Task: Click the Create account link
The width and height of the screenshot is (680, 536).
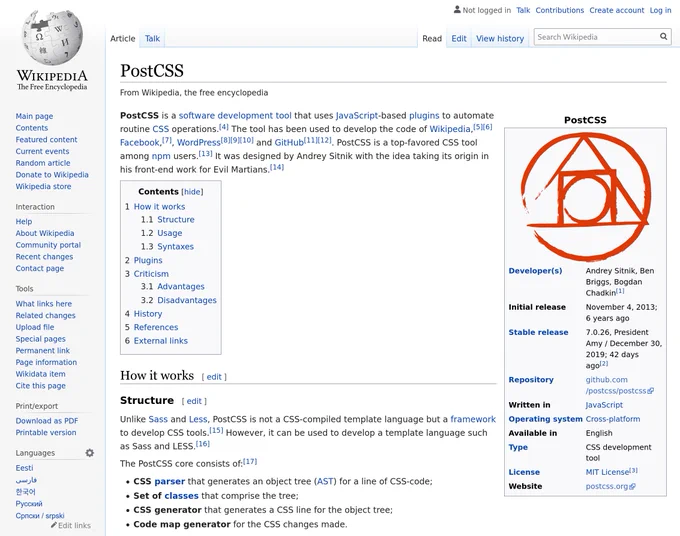Action: tap(617, 10)
